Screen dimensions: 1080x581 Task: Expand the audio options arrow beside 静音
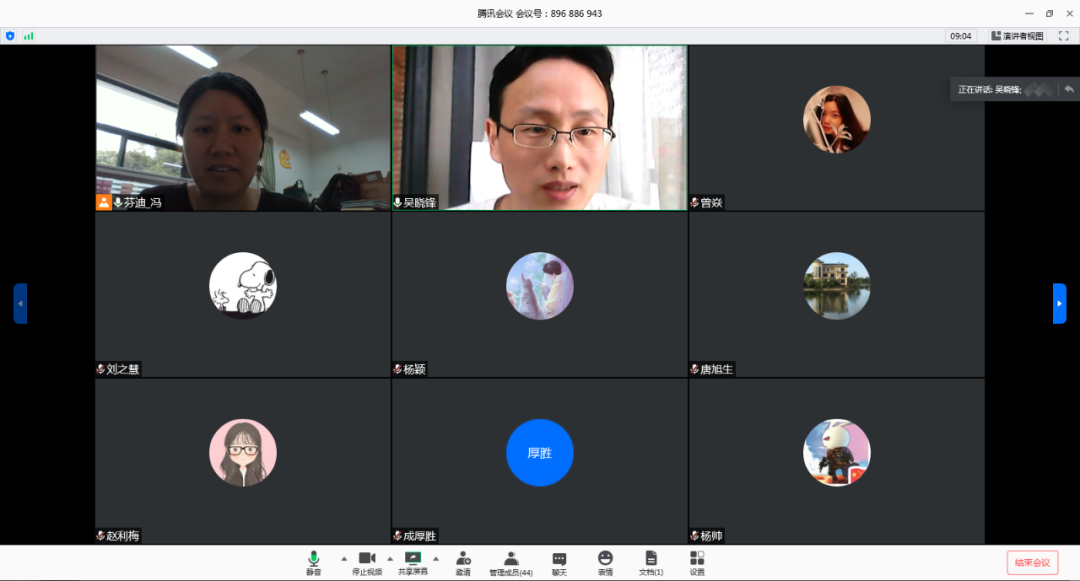(x=344, y=558)
